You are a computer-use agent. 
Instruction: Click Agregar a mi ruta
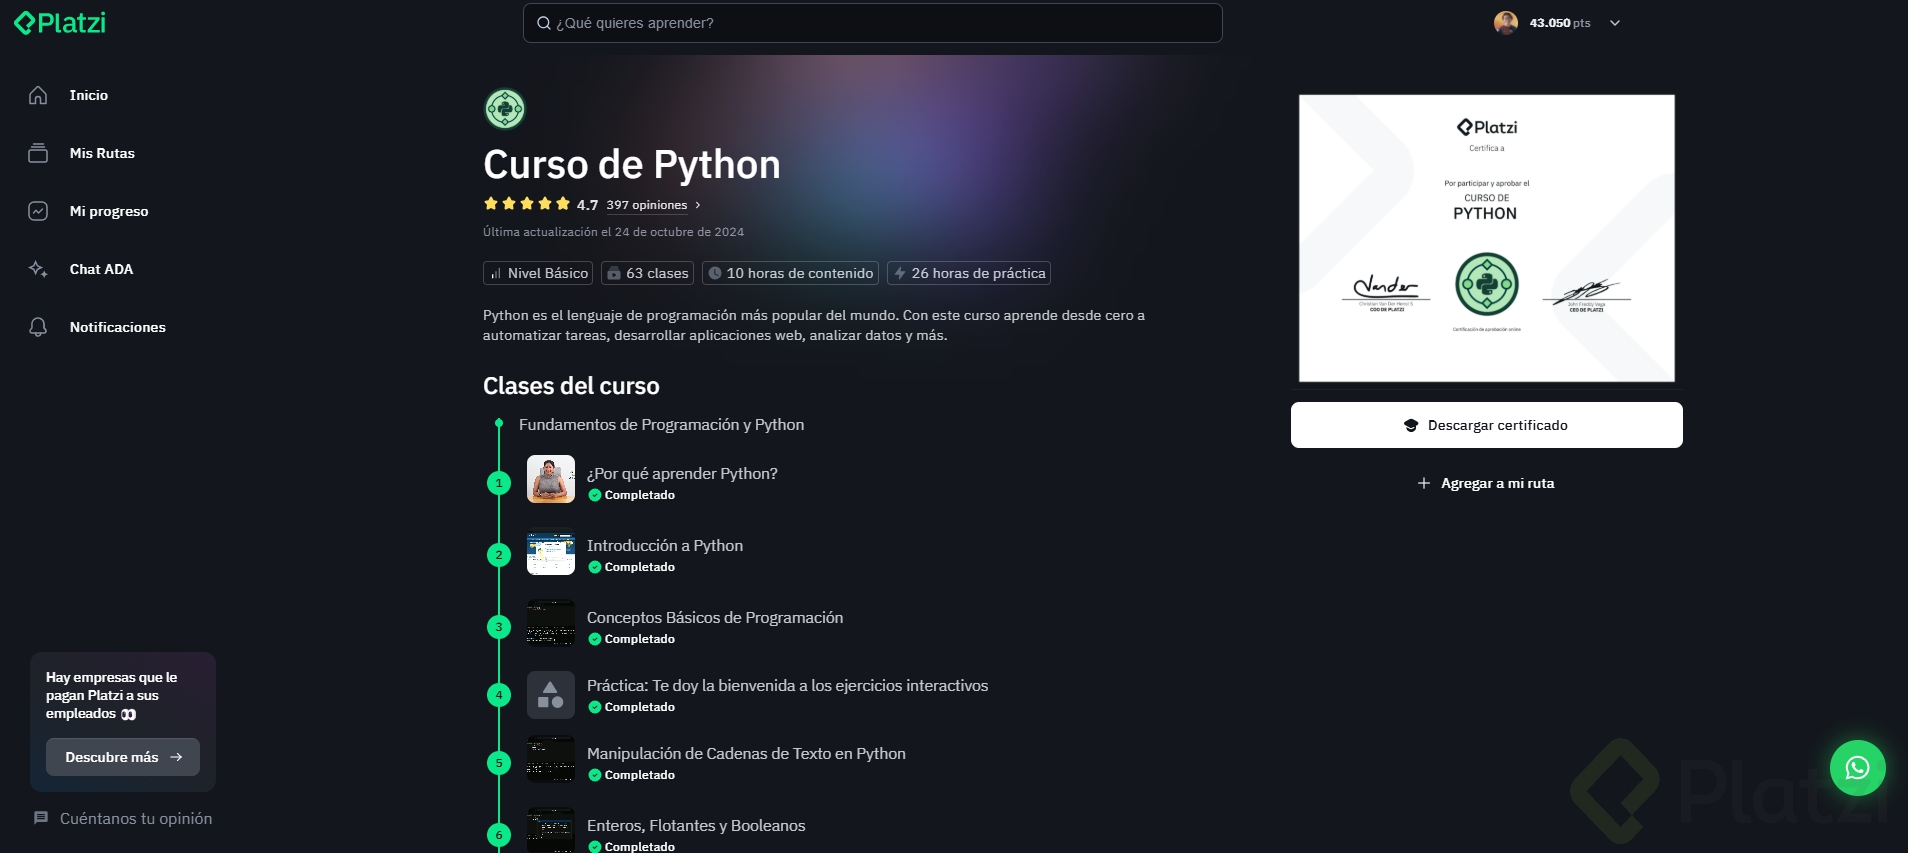tap(1486, 483)
